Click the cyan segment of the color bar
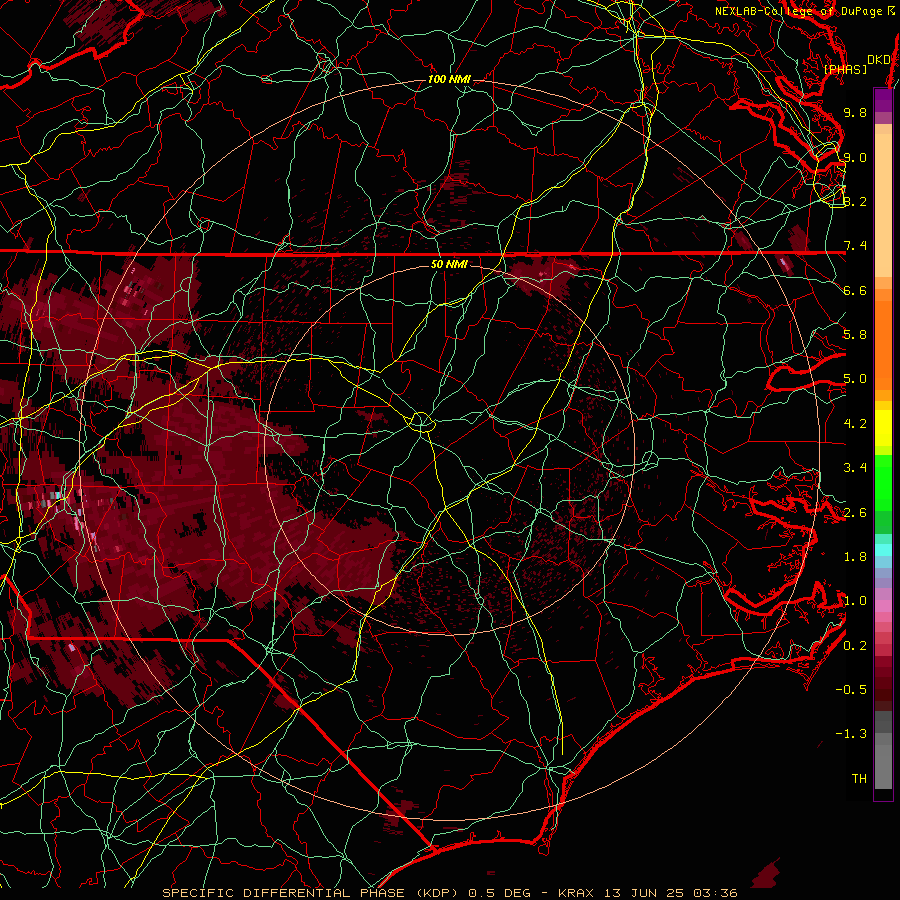 click(883, 549)
